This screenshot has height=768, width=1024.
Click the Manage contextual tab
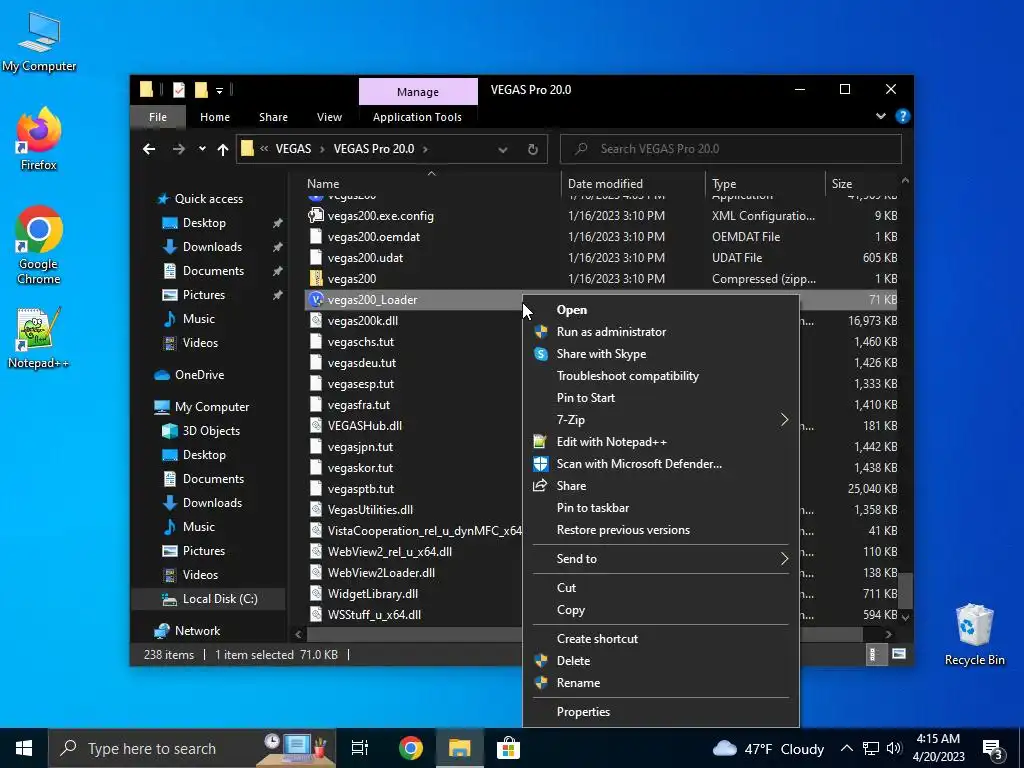(418, 91)
